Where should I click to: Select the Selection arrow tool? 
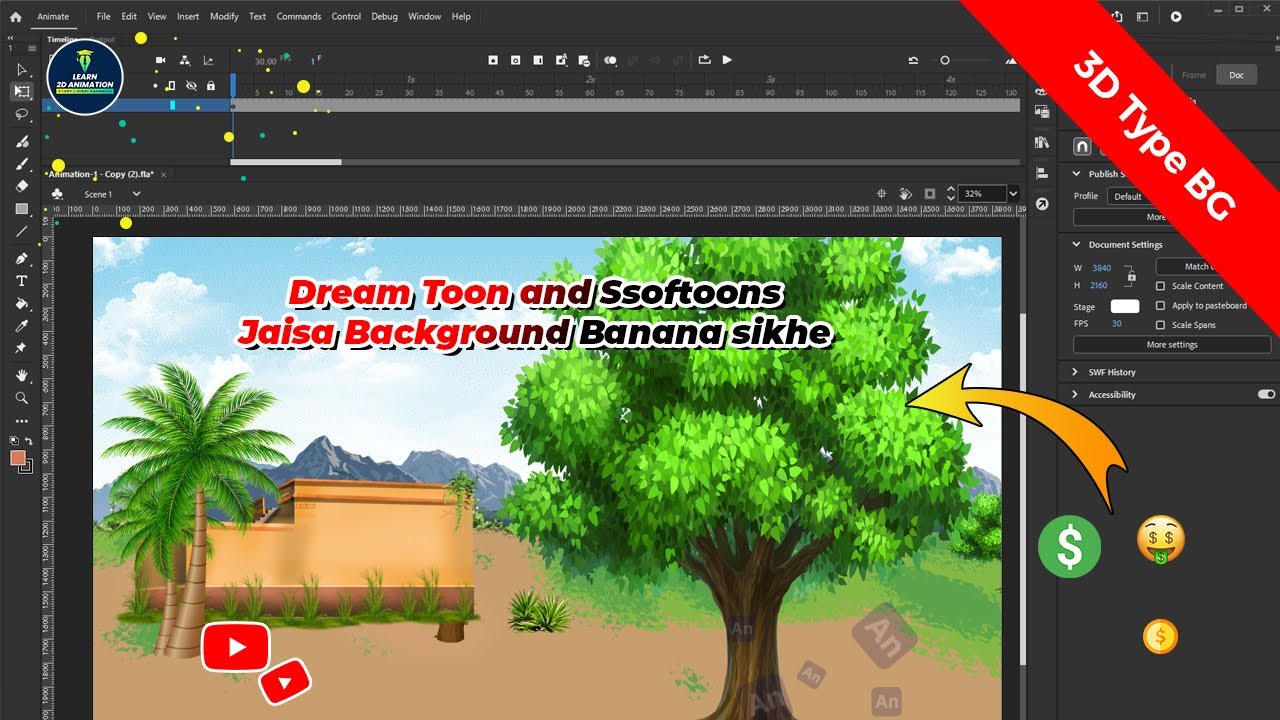pyautogui.click(x=21, y=69)
